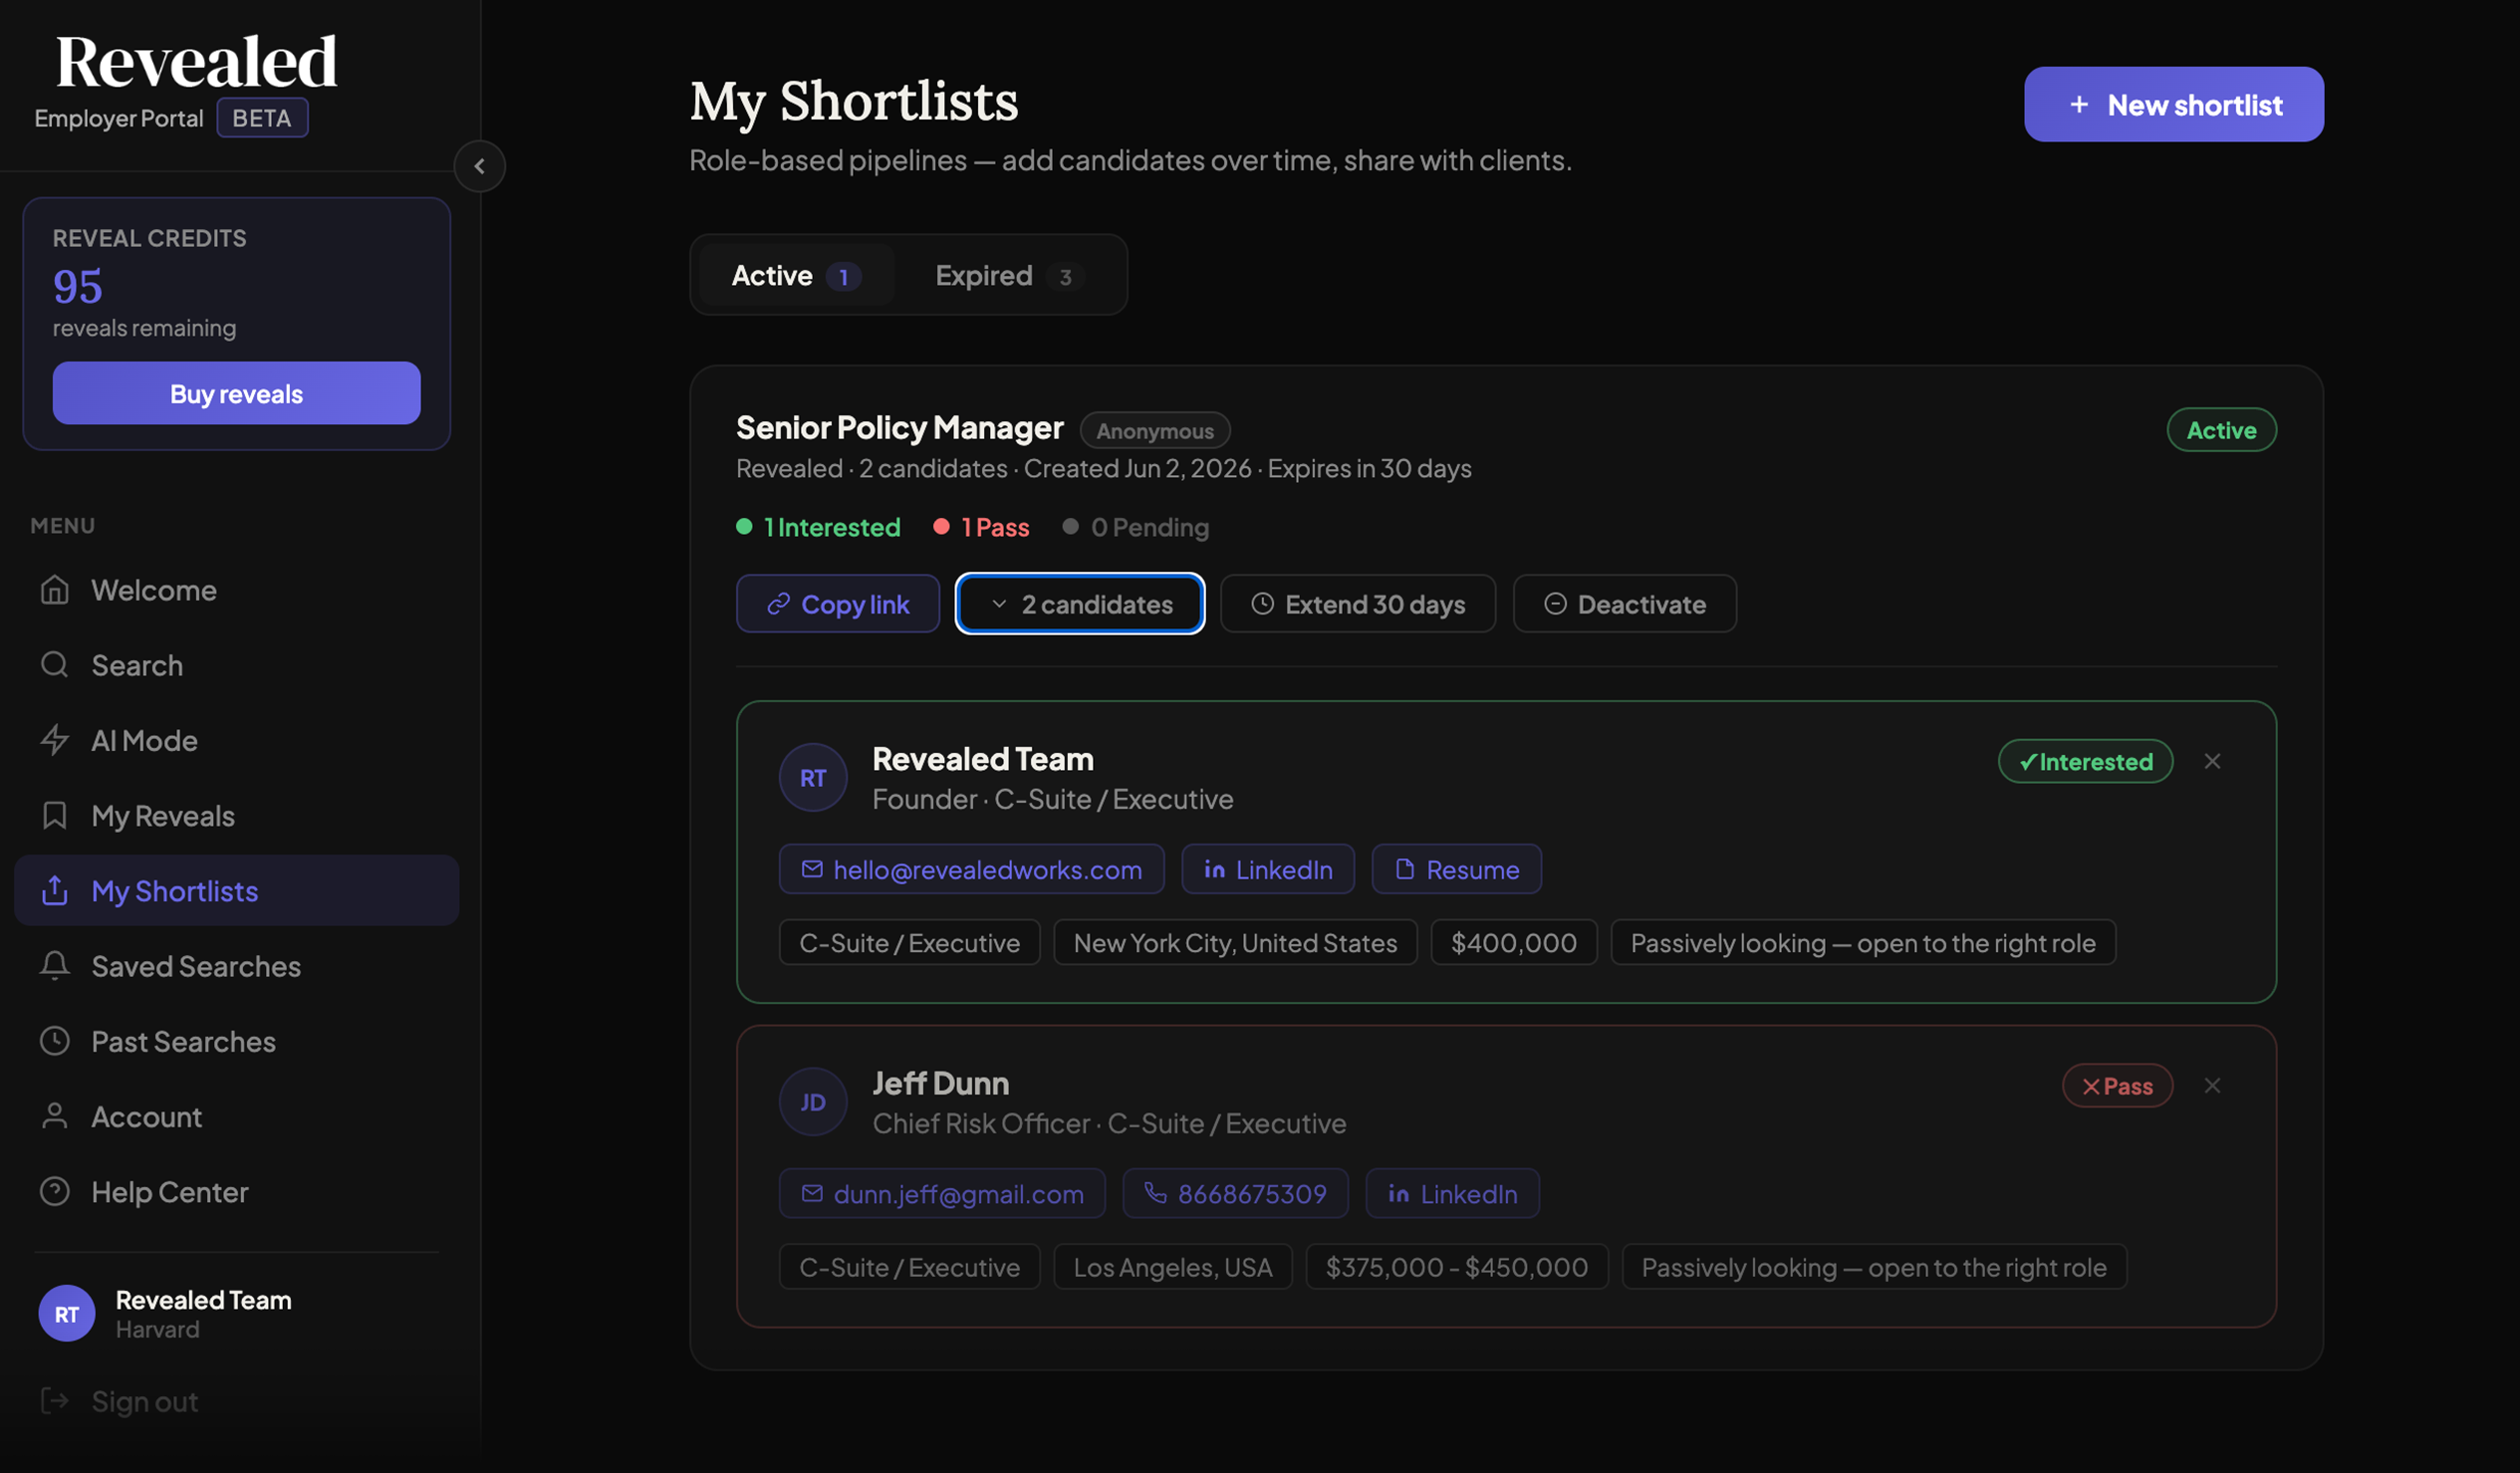2520x1473 pixels.
Task: Click the RT avatar in sidebar footer
Action: [x=67, y=1313]
